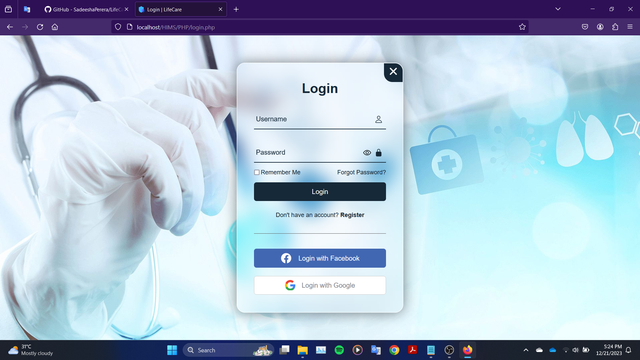Click the shield tracking protection icon
This screenshot has width=640, height=360.
pyautogui.click(x=118, y=27)
